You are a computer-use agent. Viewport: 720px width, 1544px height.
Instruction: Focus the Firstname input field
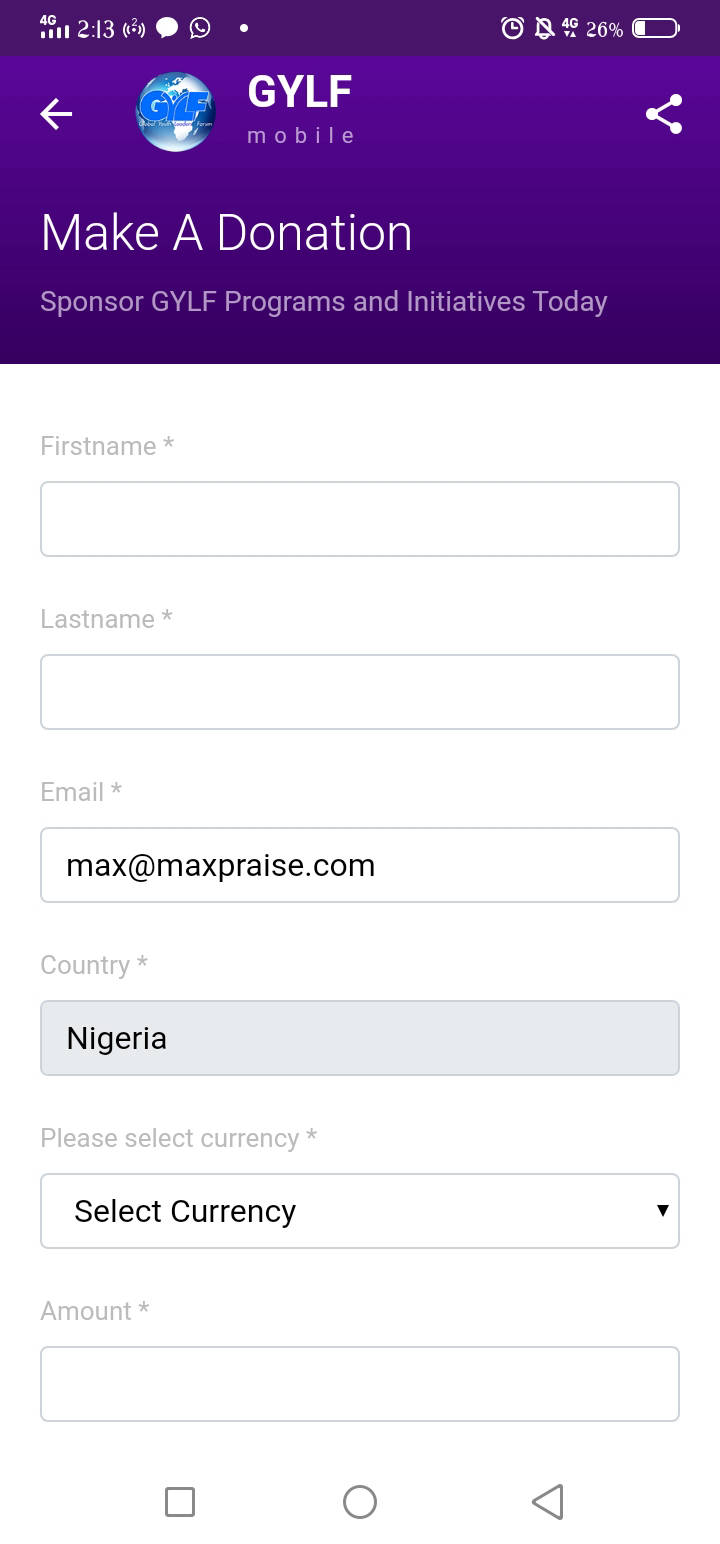pos(360,519)
